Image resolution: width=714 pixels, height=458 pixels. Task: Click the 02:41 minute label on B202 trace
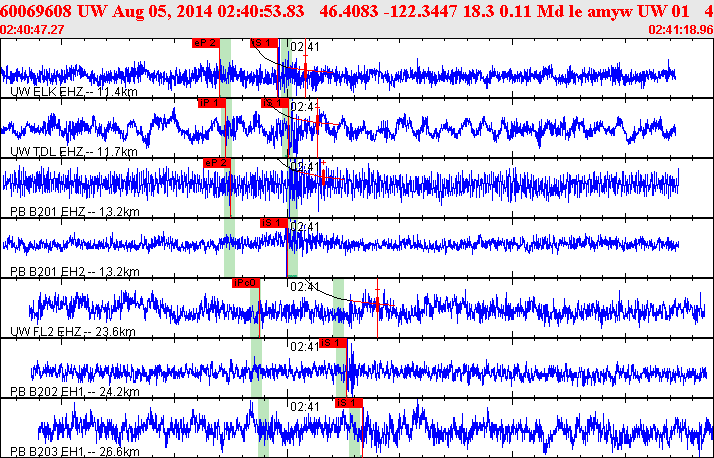(x=305, y=347)
